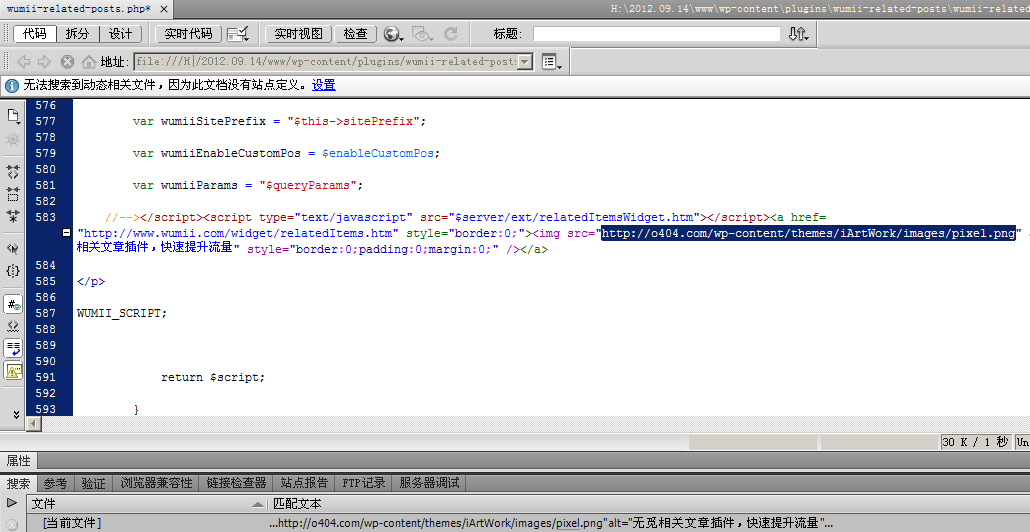1030x532 pixels.
Task: Open 浏览器兼容性 tab
Action: pos(156,483)
